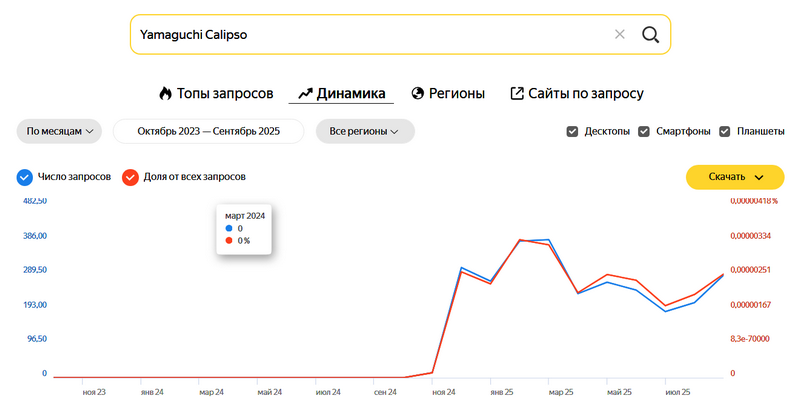This screenshot has height=409, width=800.
Task: Click the external link icon for Сайты по запросу
Action: coord(517,93)
